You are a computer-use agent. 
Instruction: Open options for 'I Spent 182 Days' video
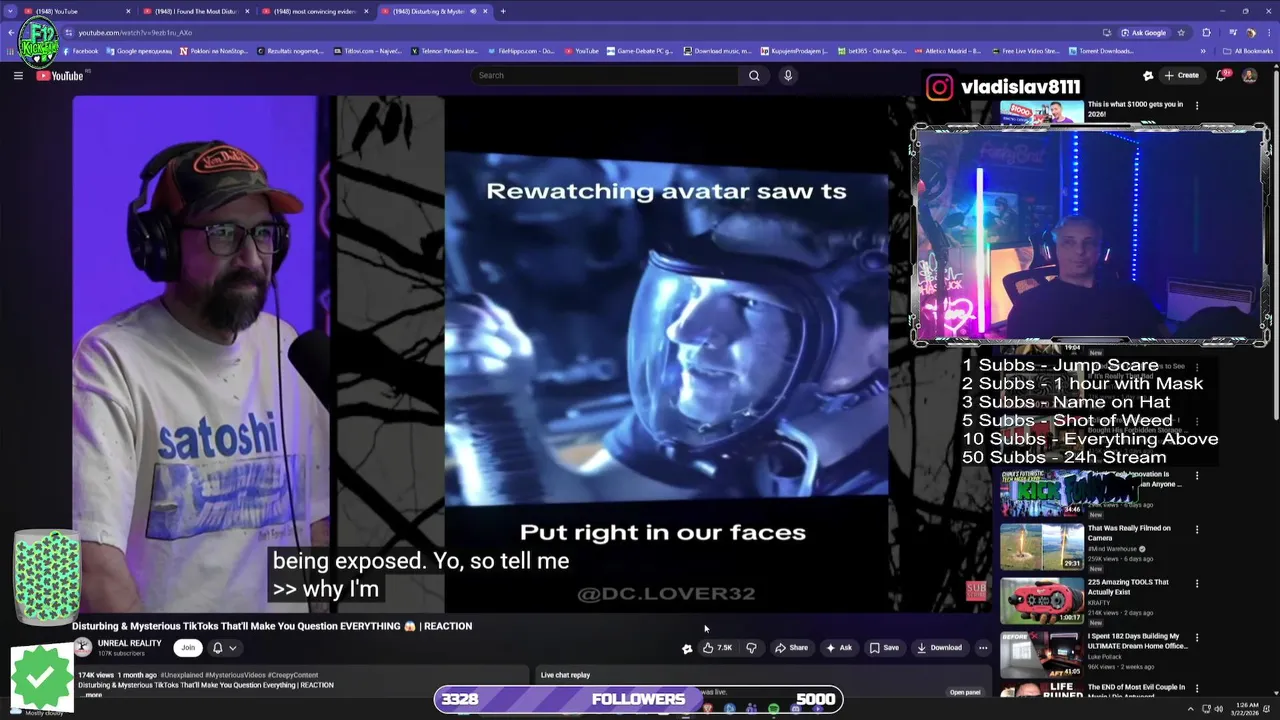click(x=1197, y=638)
